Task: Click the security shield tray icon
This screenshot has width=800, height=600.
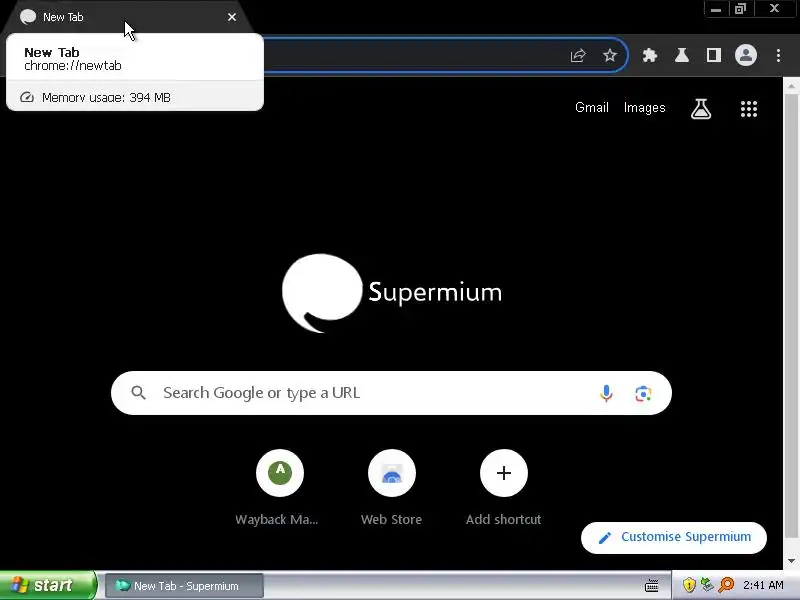Action: point(689,585)
